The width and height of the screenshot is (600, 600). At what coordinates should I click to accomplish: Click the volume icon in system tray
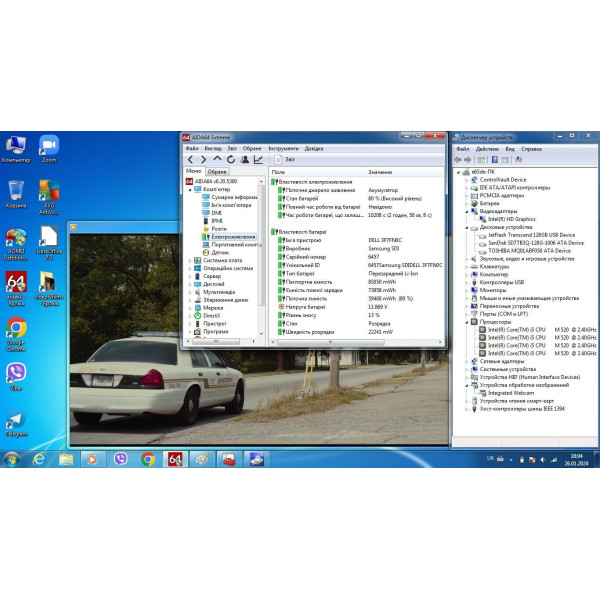tap(543, 460)
